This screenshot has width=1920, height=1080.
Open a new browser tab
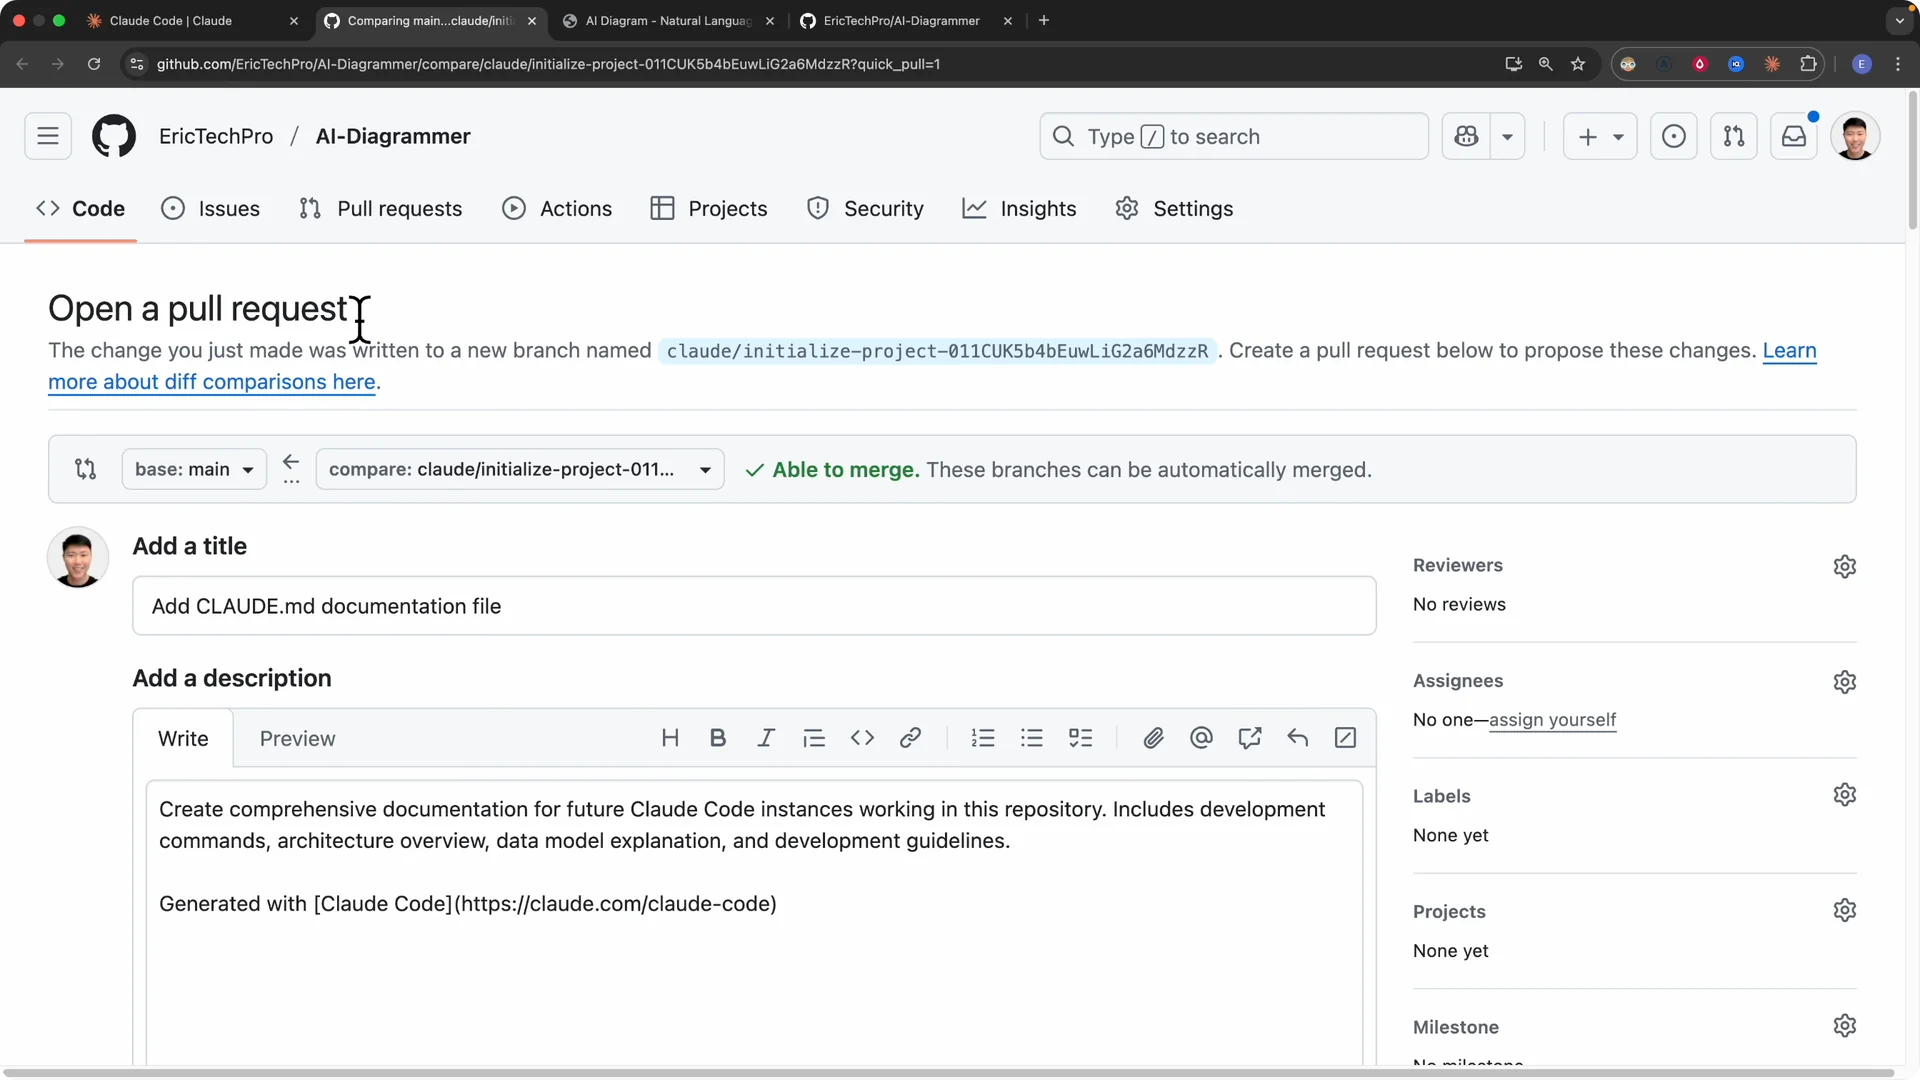tap(1044, 20)
